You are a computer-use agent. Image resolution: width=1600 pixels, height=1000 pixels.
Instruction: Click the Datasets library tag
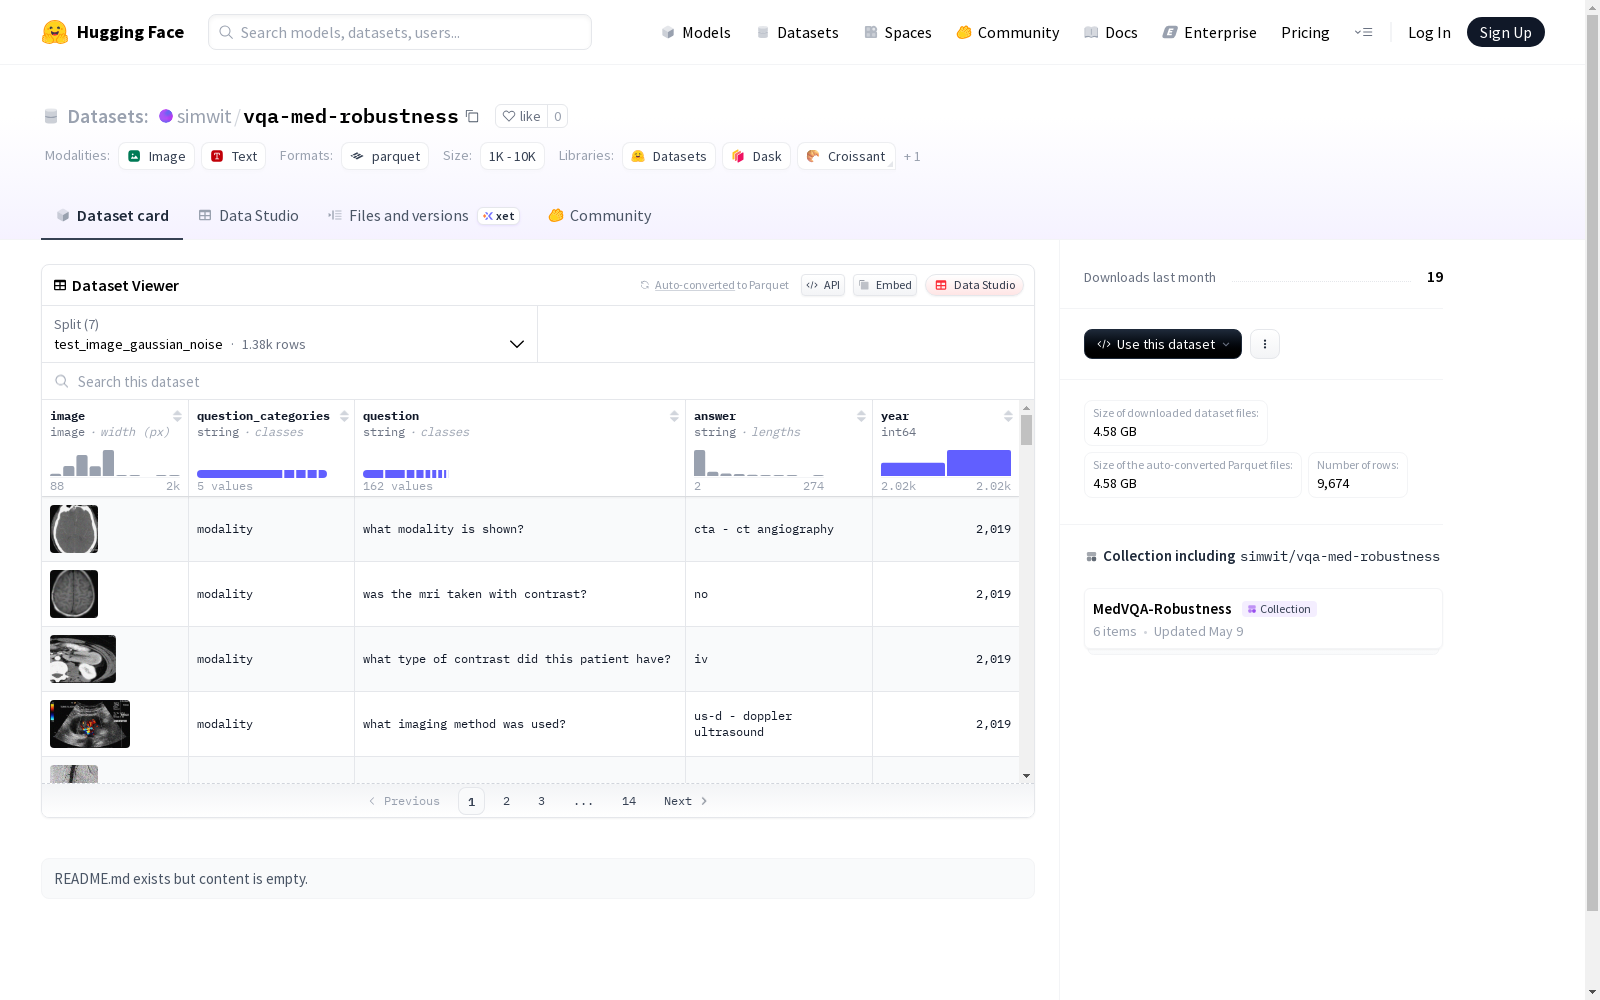tap(669, 156)
